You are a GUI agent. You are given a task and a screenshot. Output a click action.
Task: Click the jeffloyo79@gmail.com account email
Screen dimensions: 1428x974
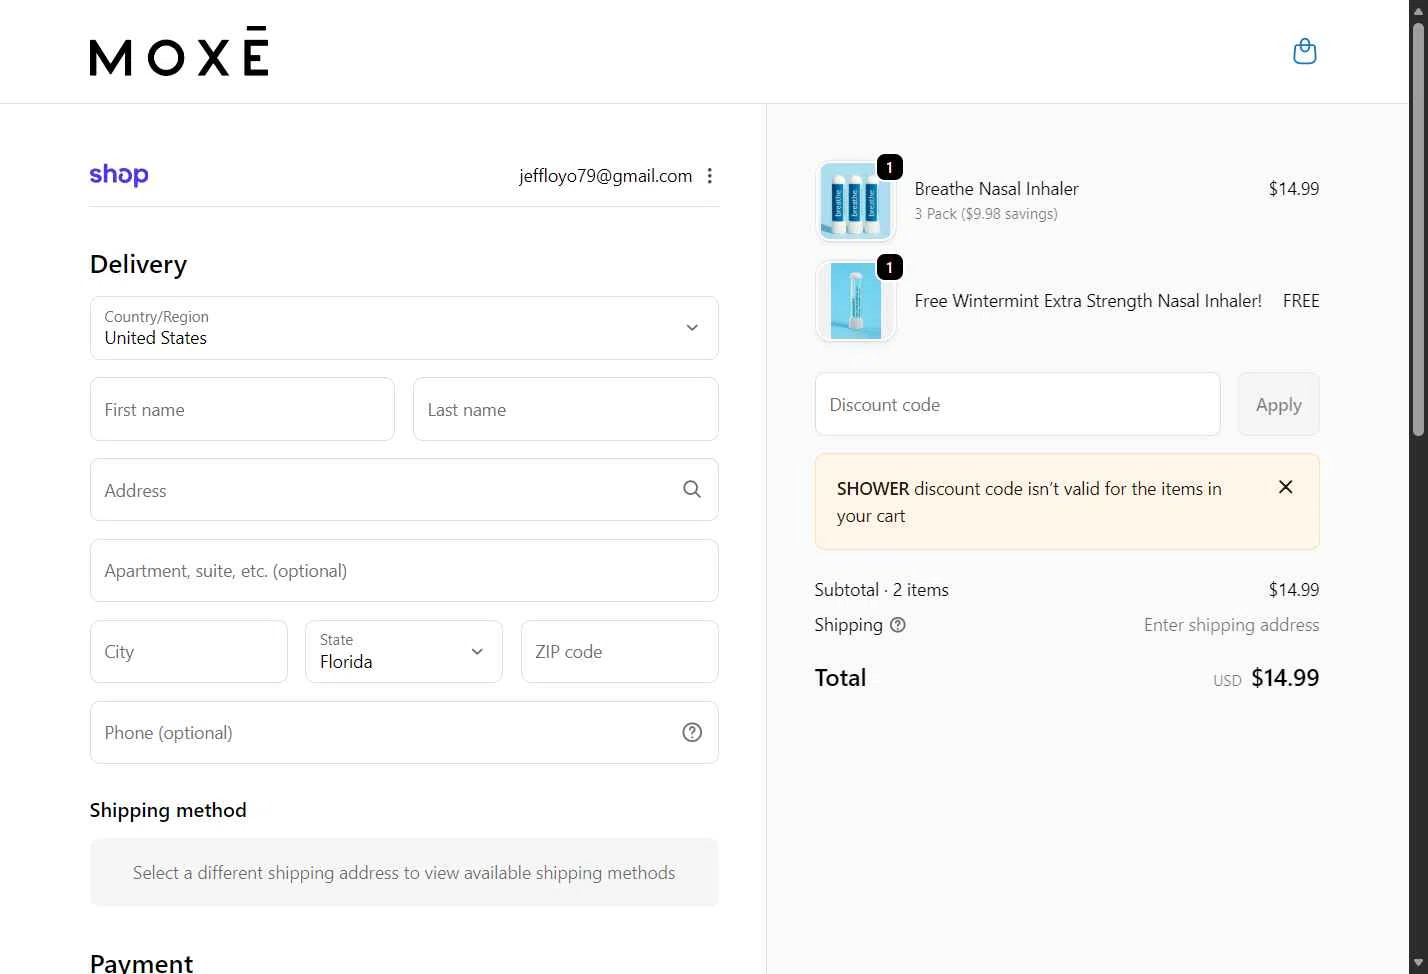[x=605, y=176]
